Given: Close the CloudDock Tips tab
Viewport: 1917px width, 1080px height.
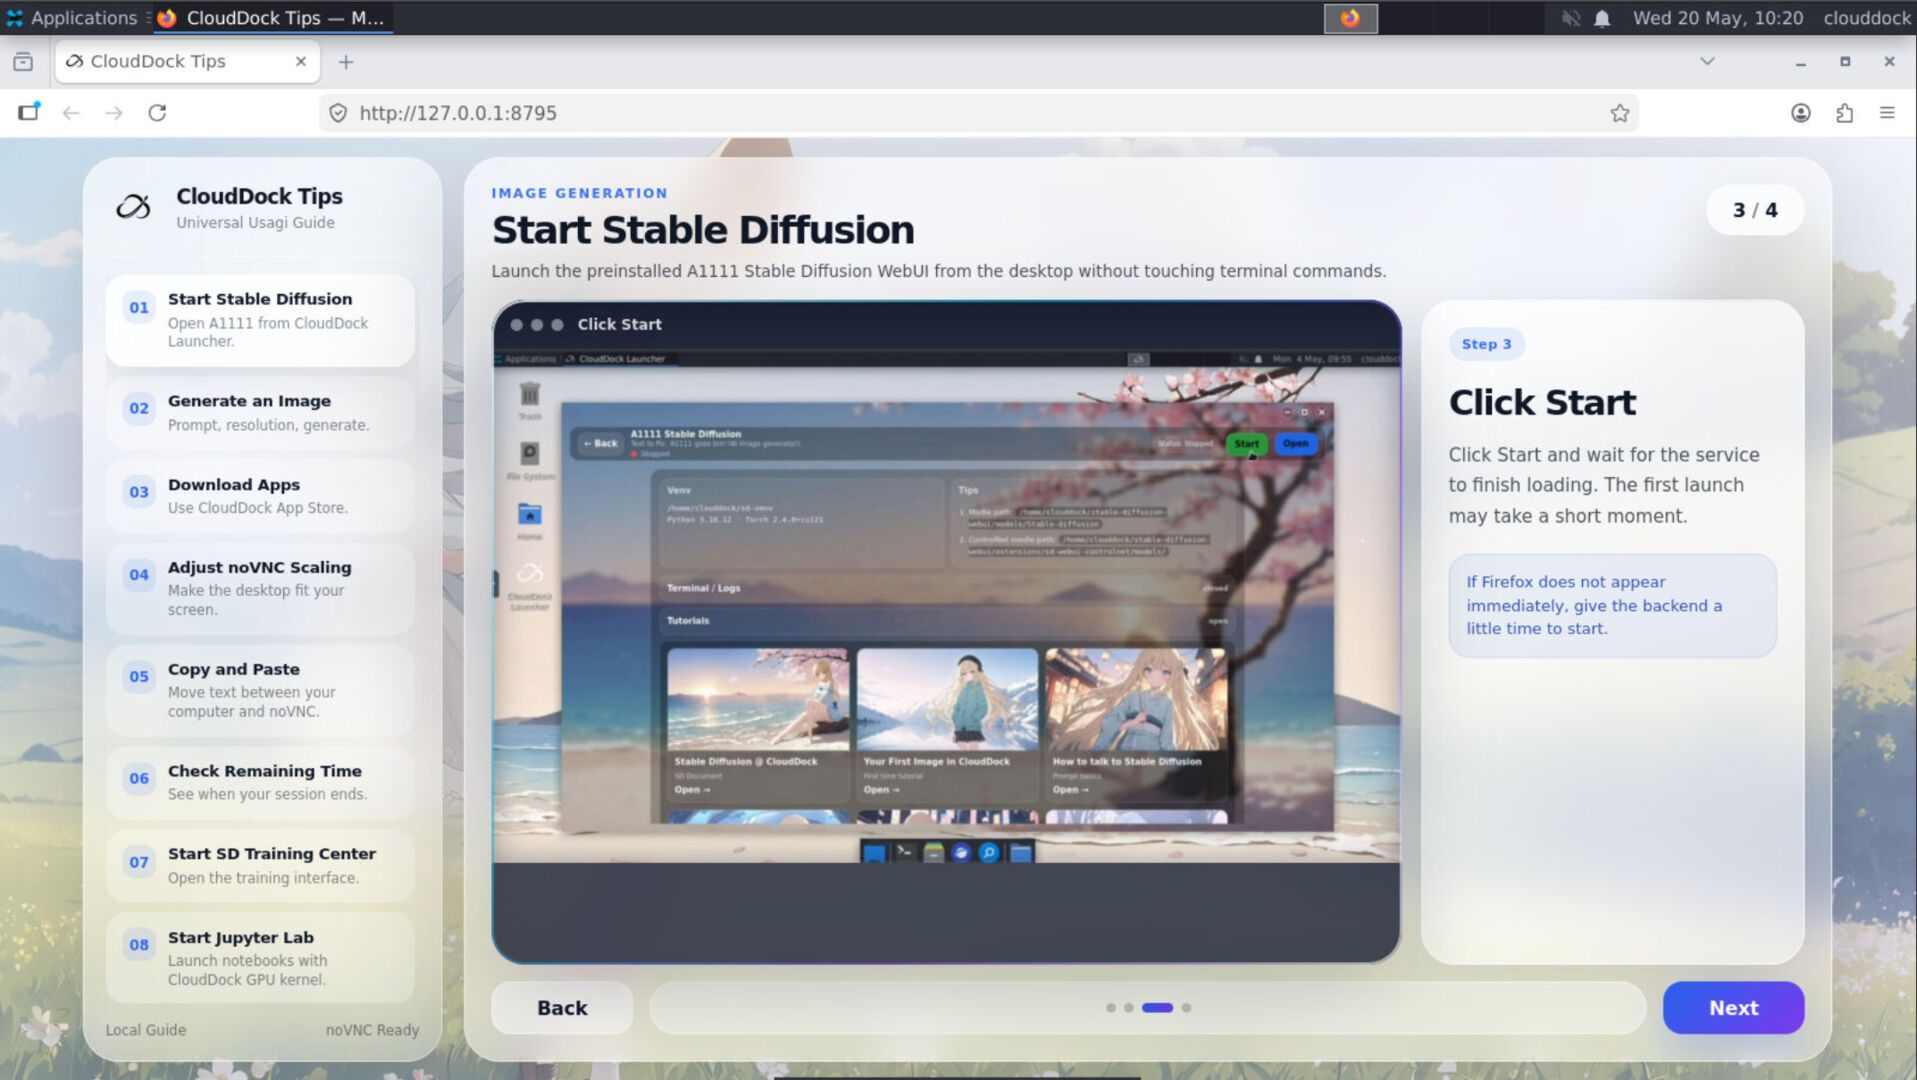Looking at the screenshot, I should click(x=301, y=62).
